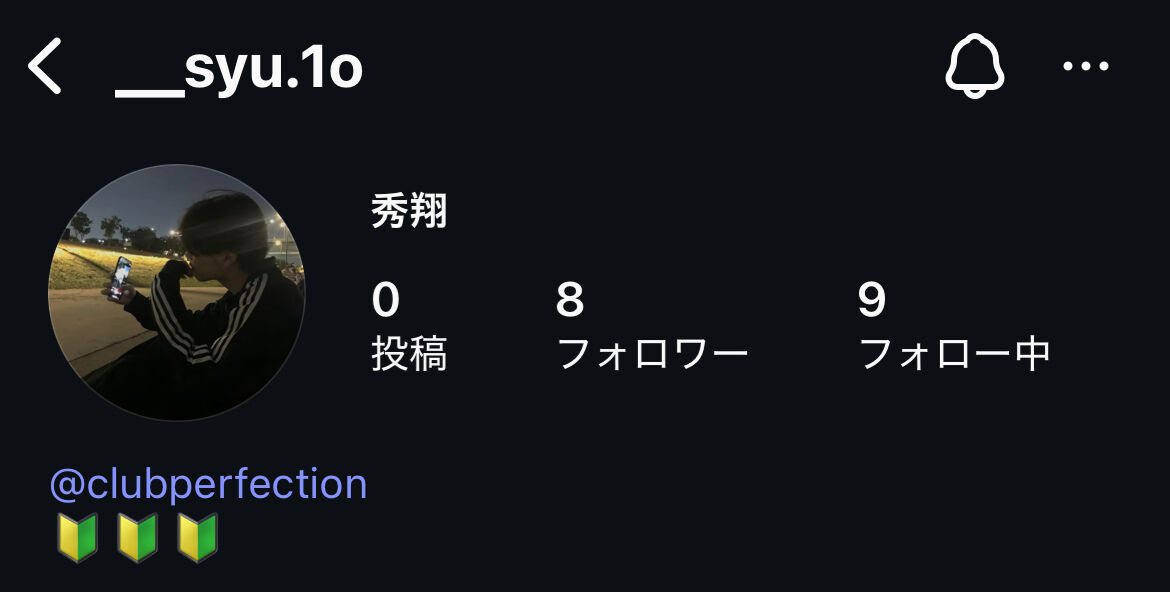Click the following count number 9
The image size is (1170, 592).
point(872,300)
